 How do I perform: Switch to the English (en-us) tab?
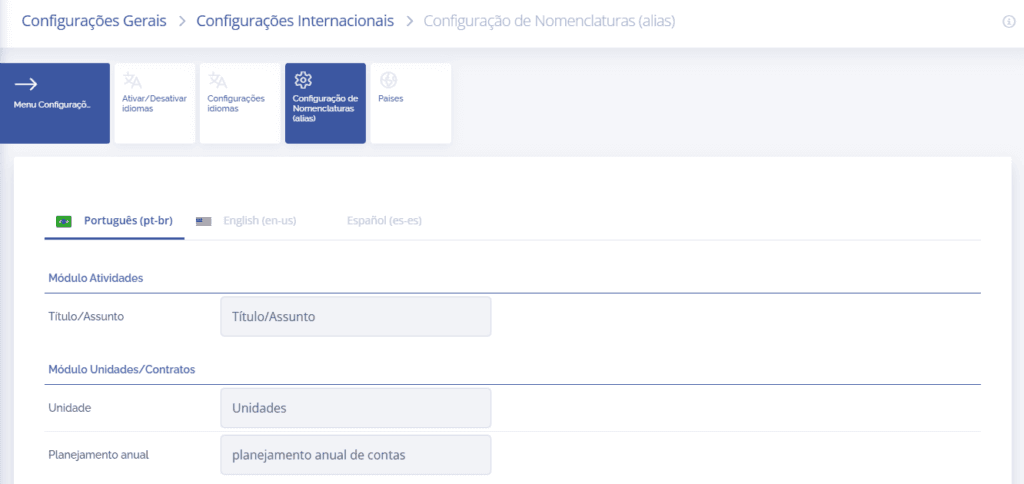click(x=260, y=221)
